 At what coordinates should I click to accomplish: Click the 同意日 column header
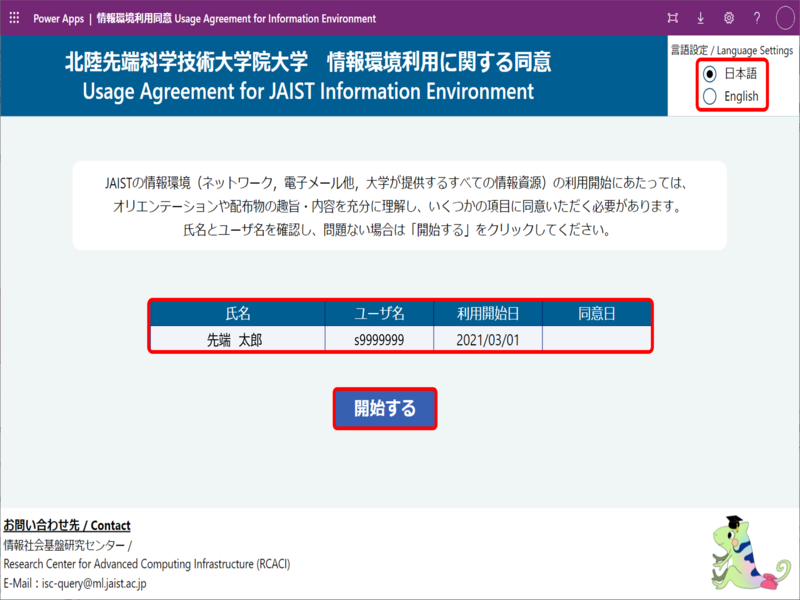[596, 313]
